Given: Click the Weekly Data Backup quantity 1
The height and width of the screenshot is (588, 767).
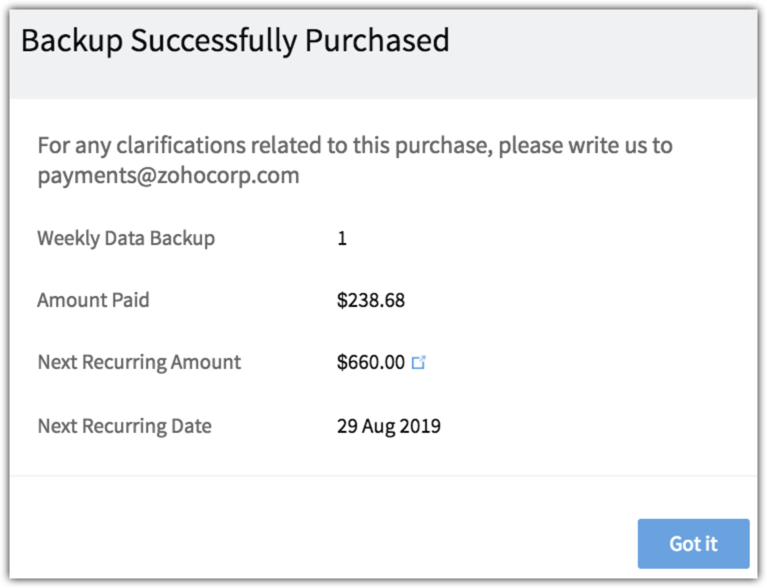Looking at the screenshot, I should (342, 239).
